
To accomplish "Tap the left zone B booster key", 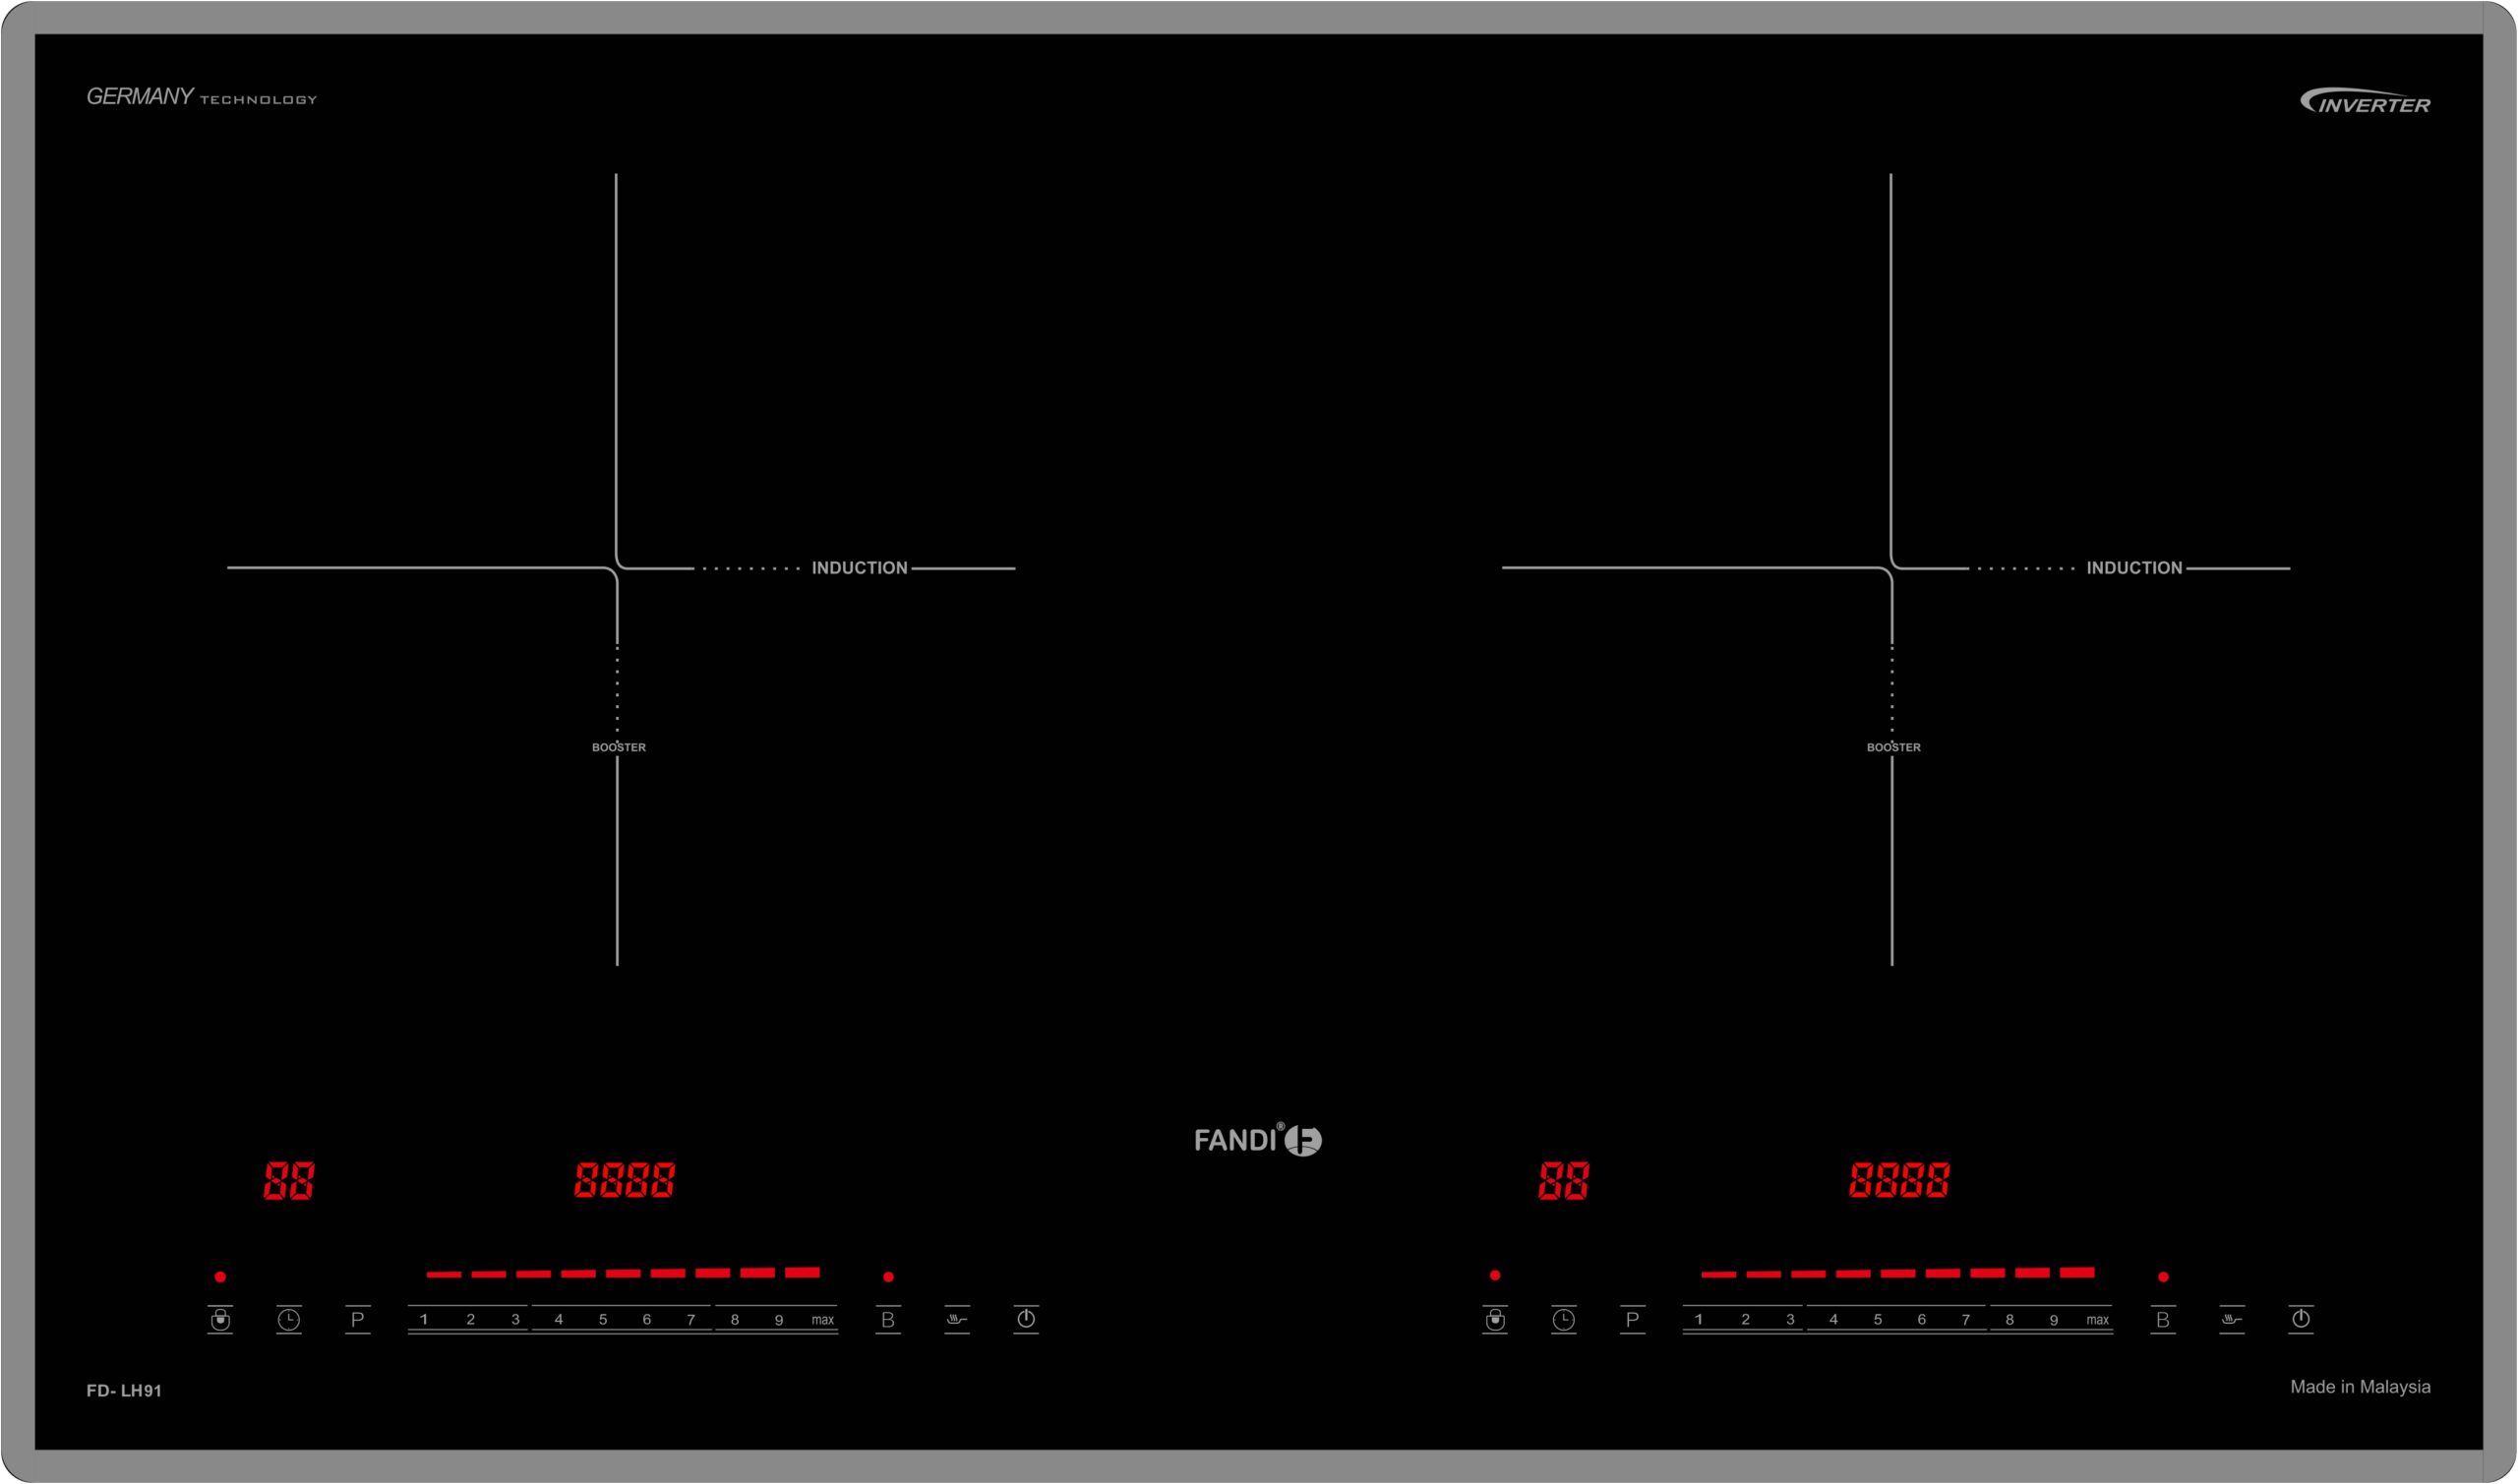I will pos(887,1320).
